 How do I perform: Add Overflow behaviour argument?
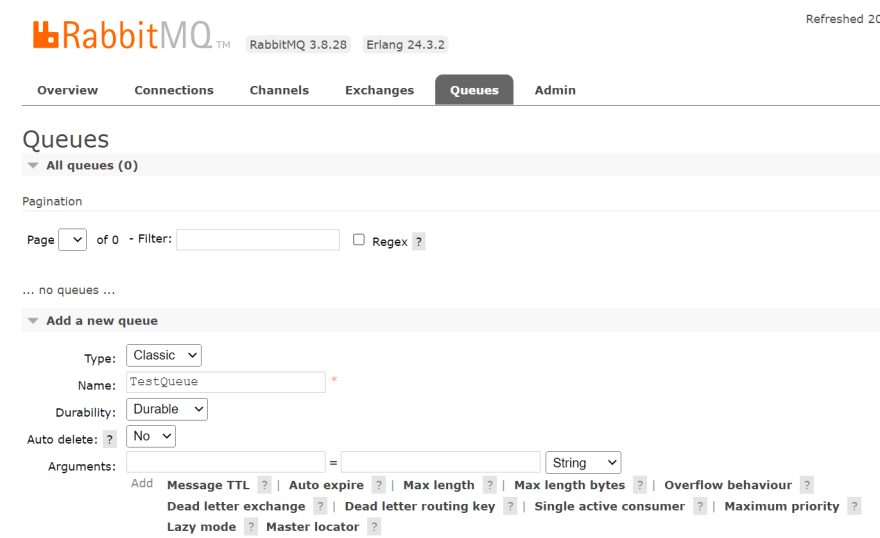point(728,485)
